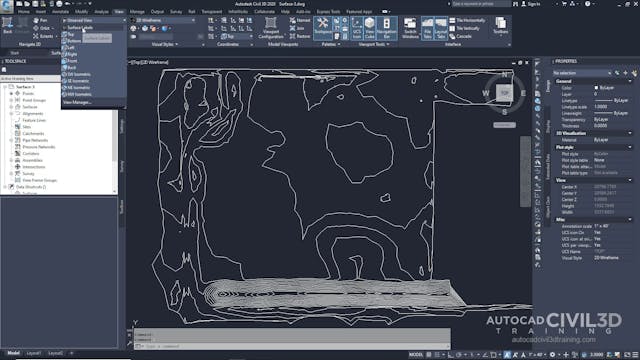The image size is (640, 360).
Task: Open the Active Drawing View dropdown
Action: [x=31, y=78]
